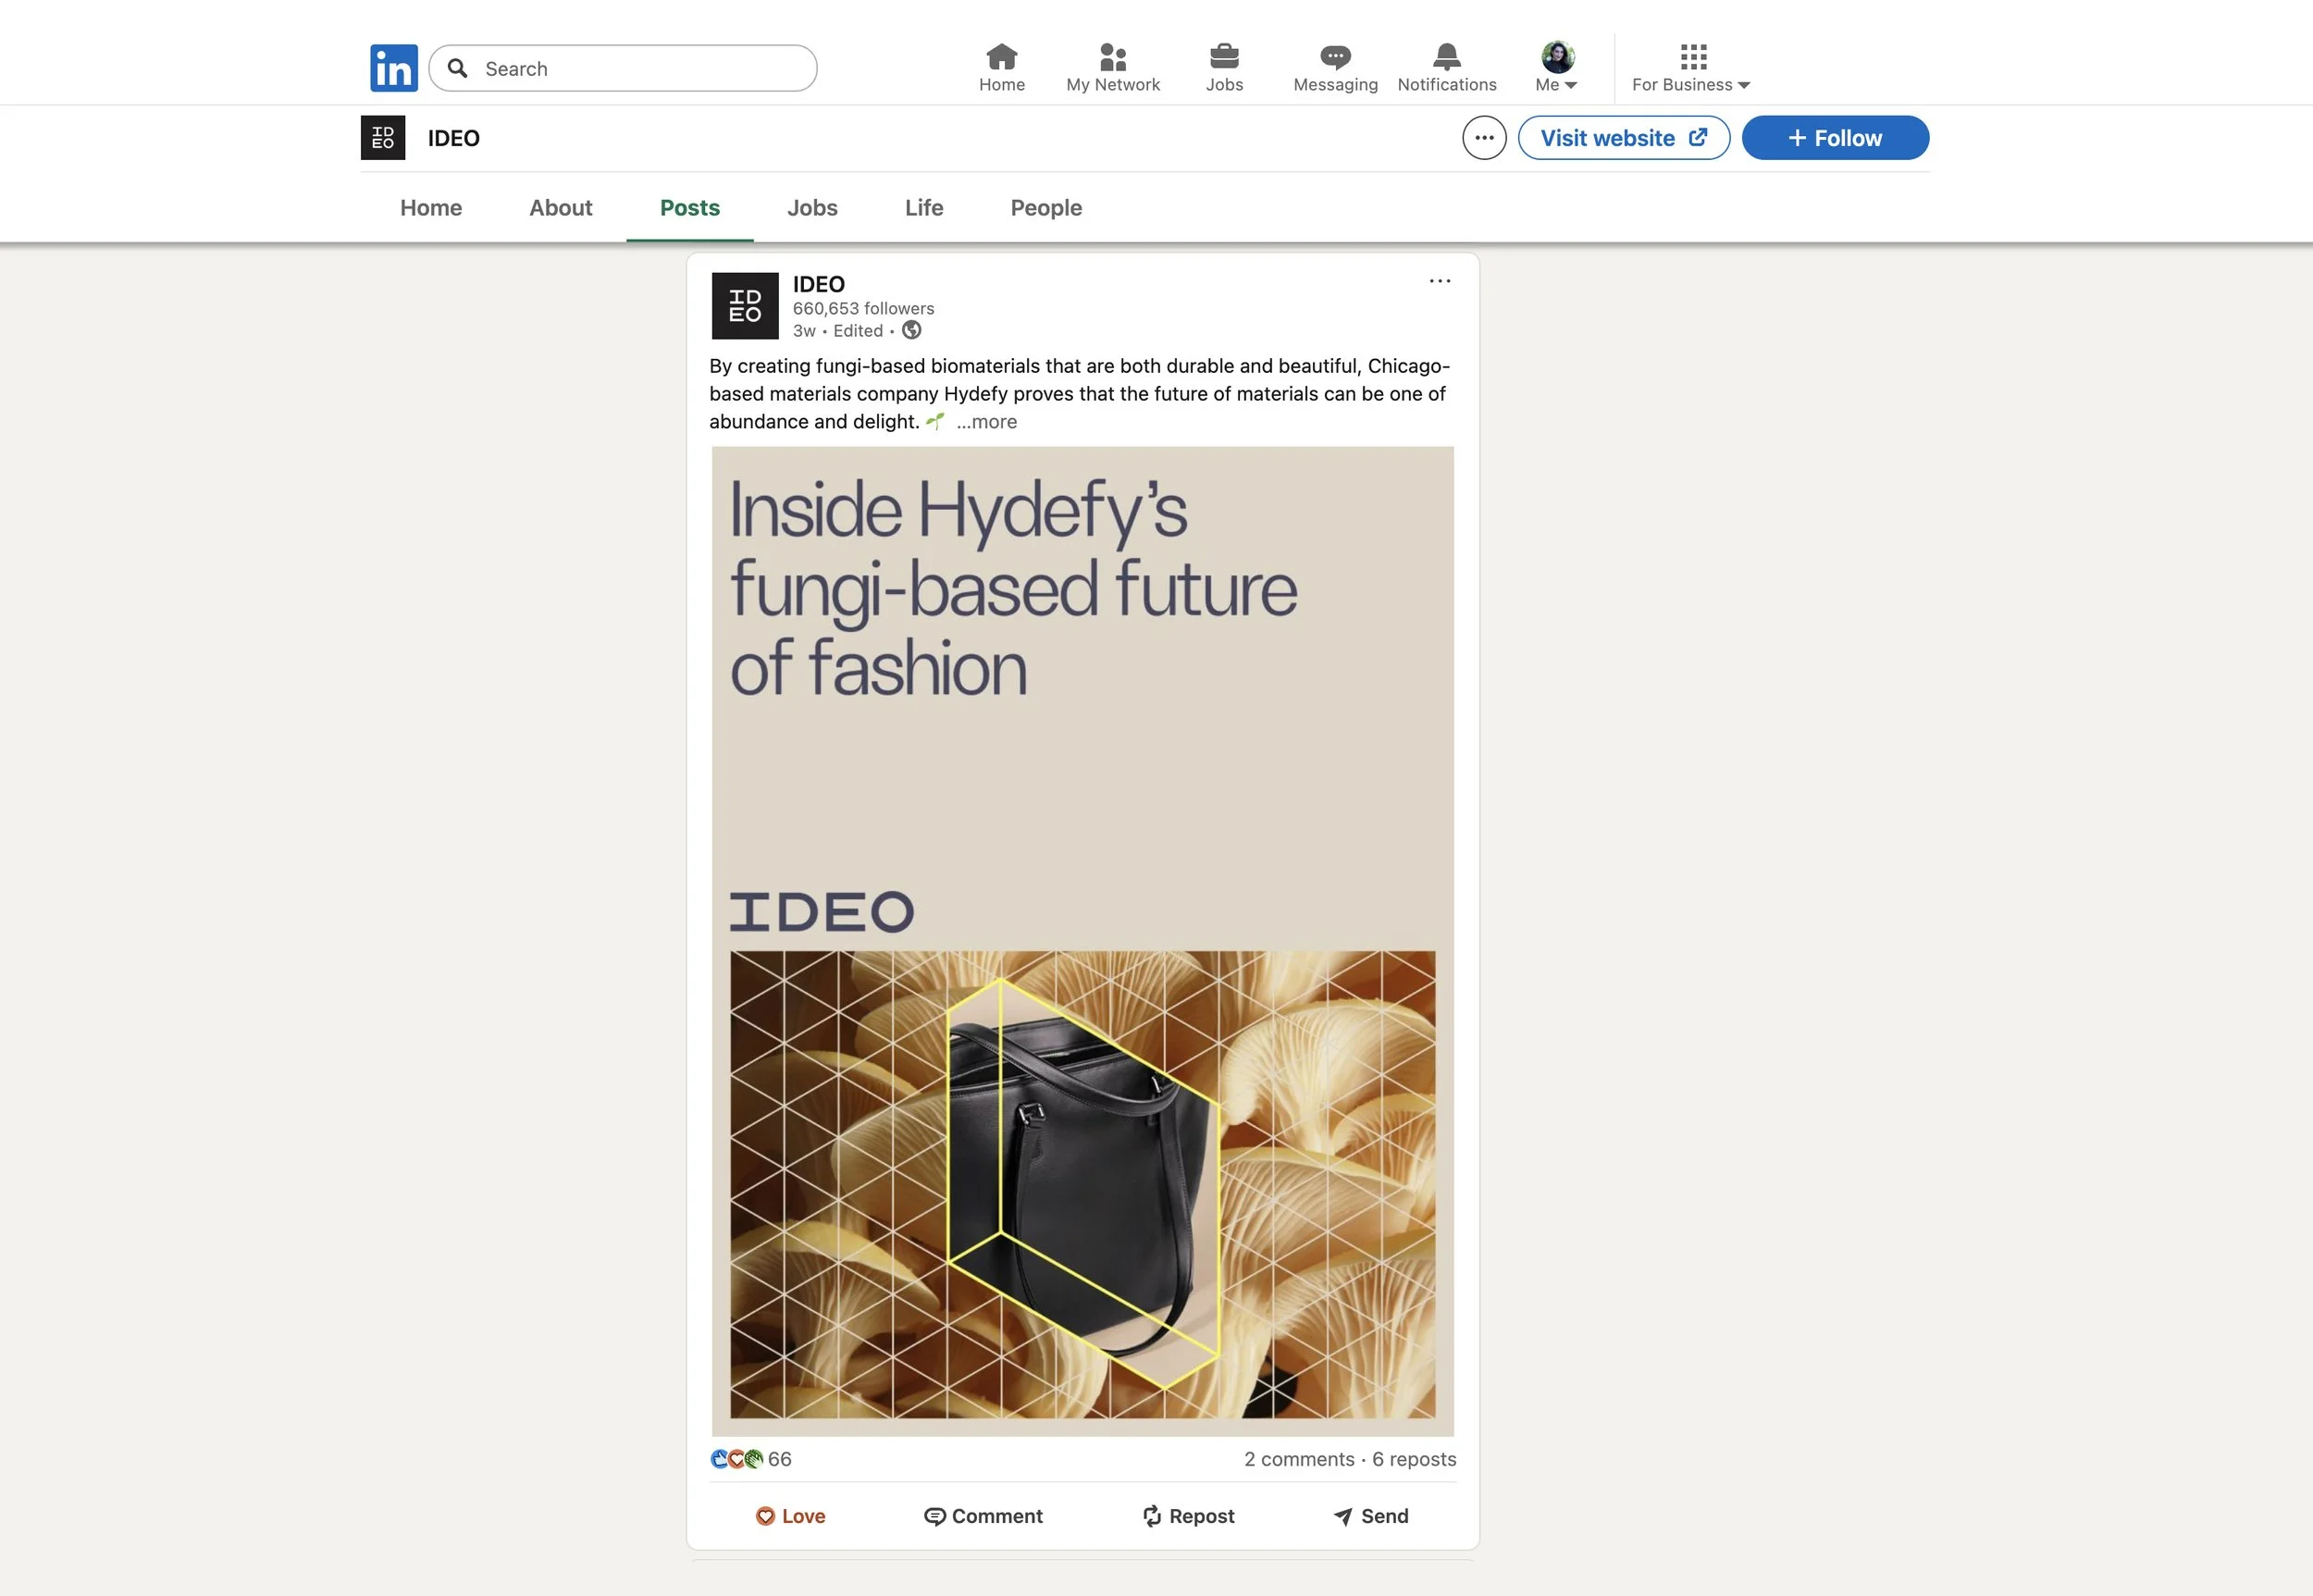Expand the For Business menu

pyautogui.click(x=1691, y=68)
